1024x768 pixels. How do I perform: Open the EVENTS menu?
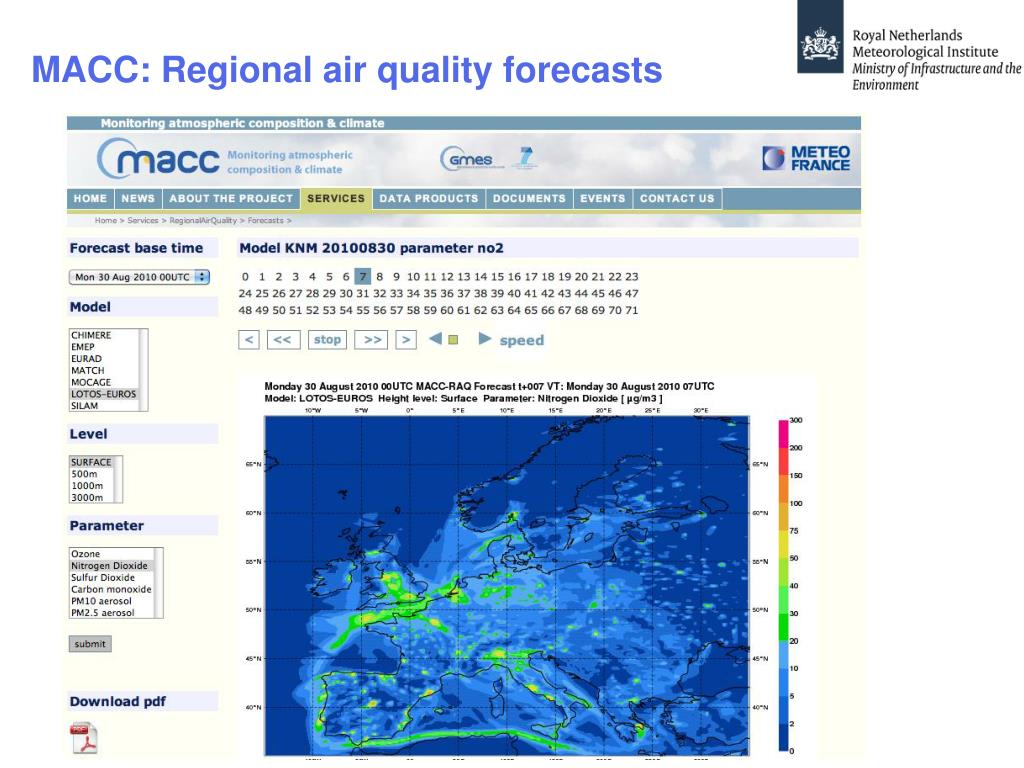(603, 199)
